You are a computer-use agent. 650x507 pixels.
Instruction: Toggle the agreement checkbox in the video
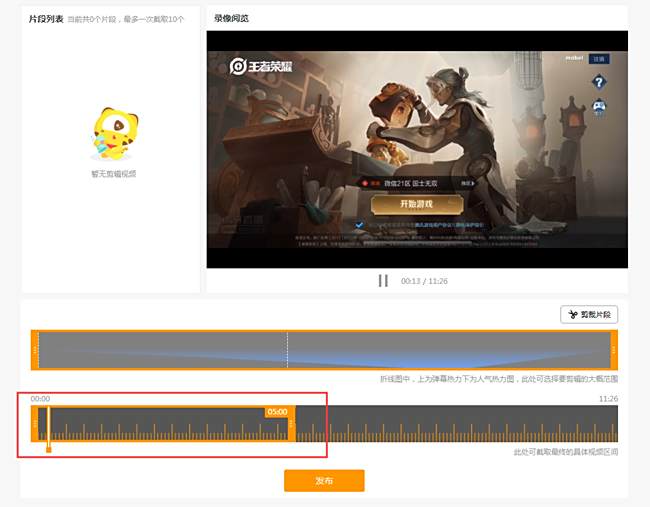pyautogui.click(x=359, y=225)
